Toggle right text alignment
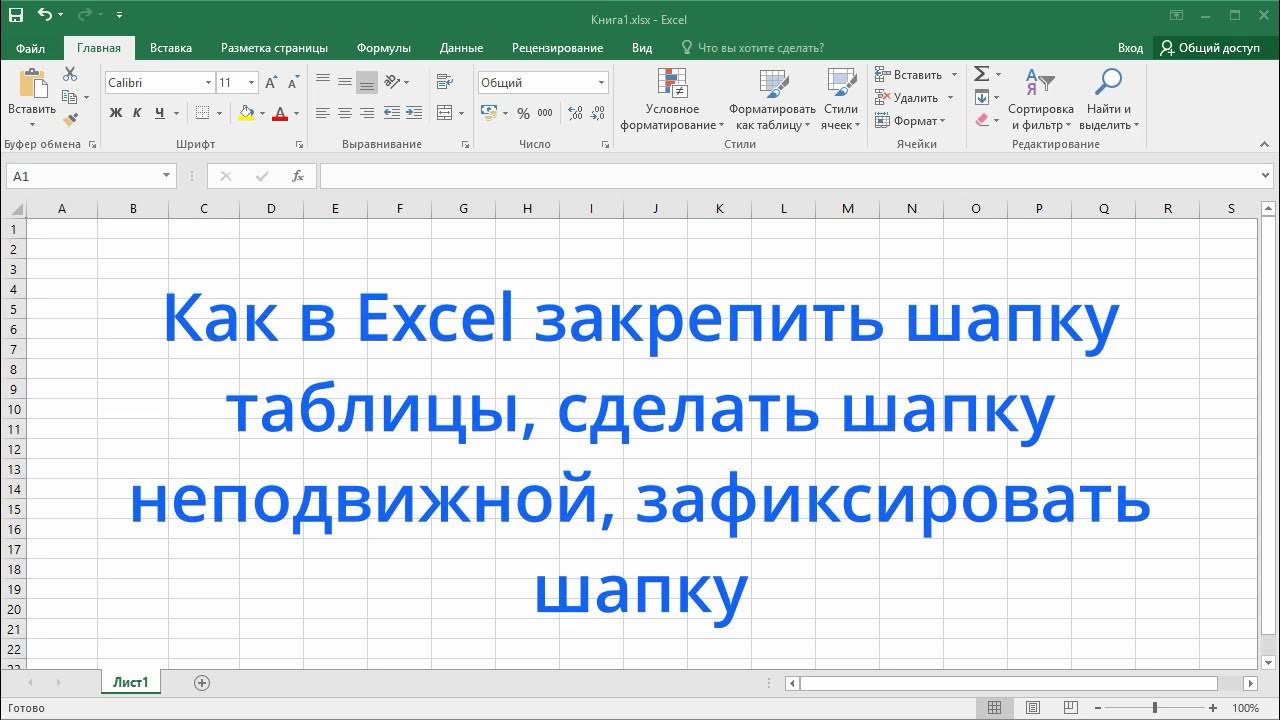The image size is (1280, 720). pyautogui.click(x=366, y=113)
